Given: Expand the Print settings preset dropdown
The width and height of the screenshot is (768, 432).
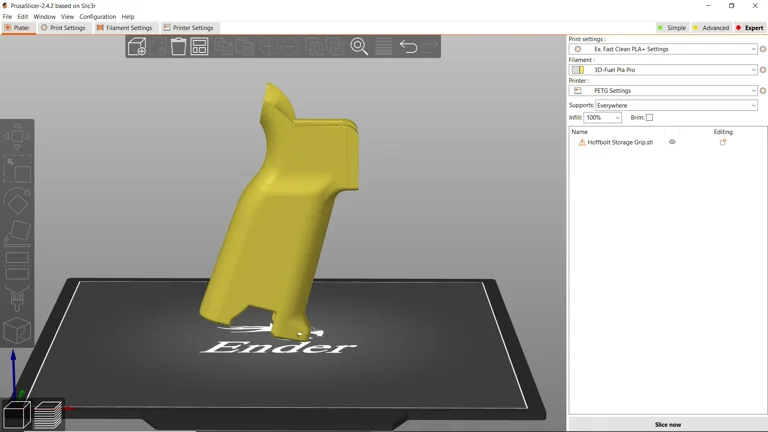Looking at the screenshot, I should 753,49.
